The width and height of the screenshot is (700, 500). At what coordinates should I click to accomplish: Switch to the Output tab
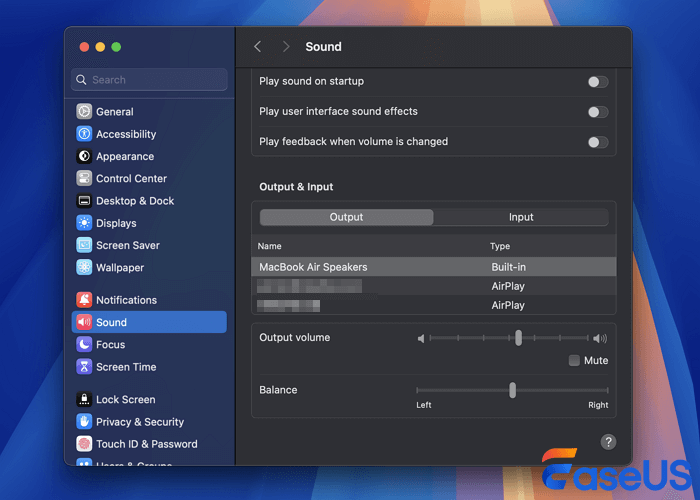346,217
